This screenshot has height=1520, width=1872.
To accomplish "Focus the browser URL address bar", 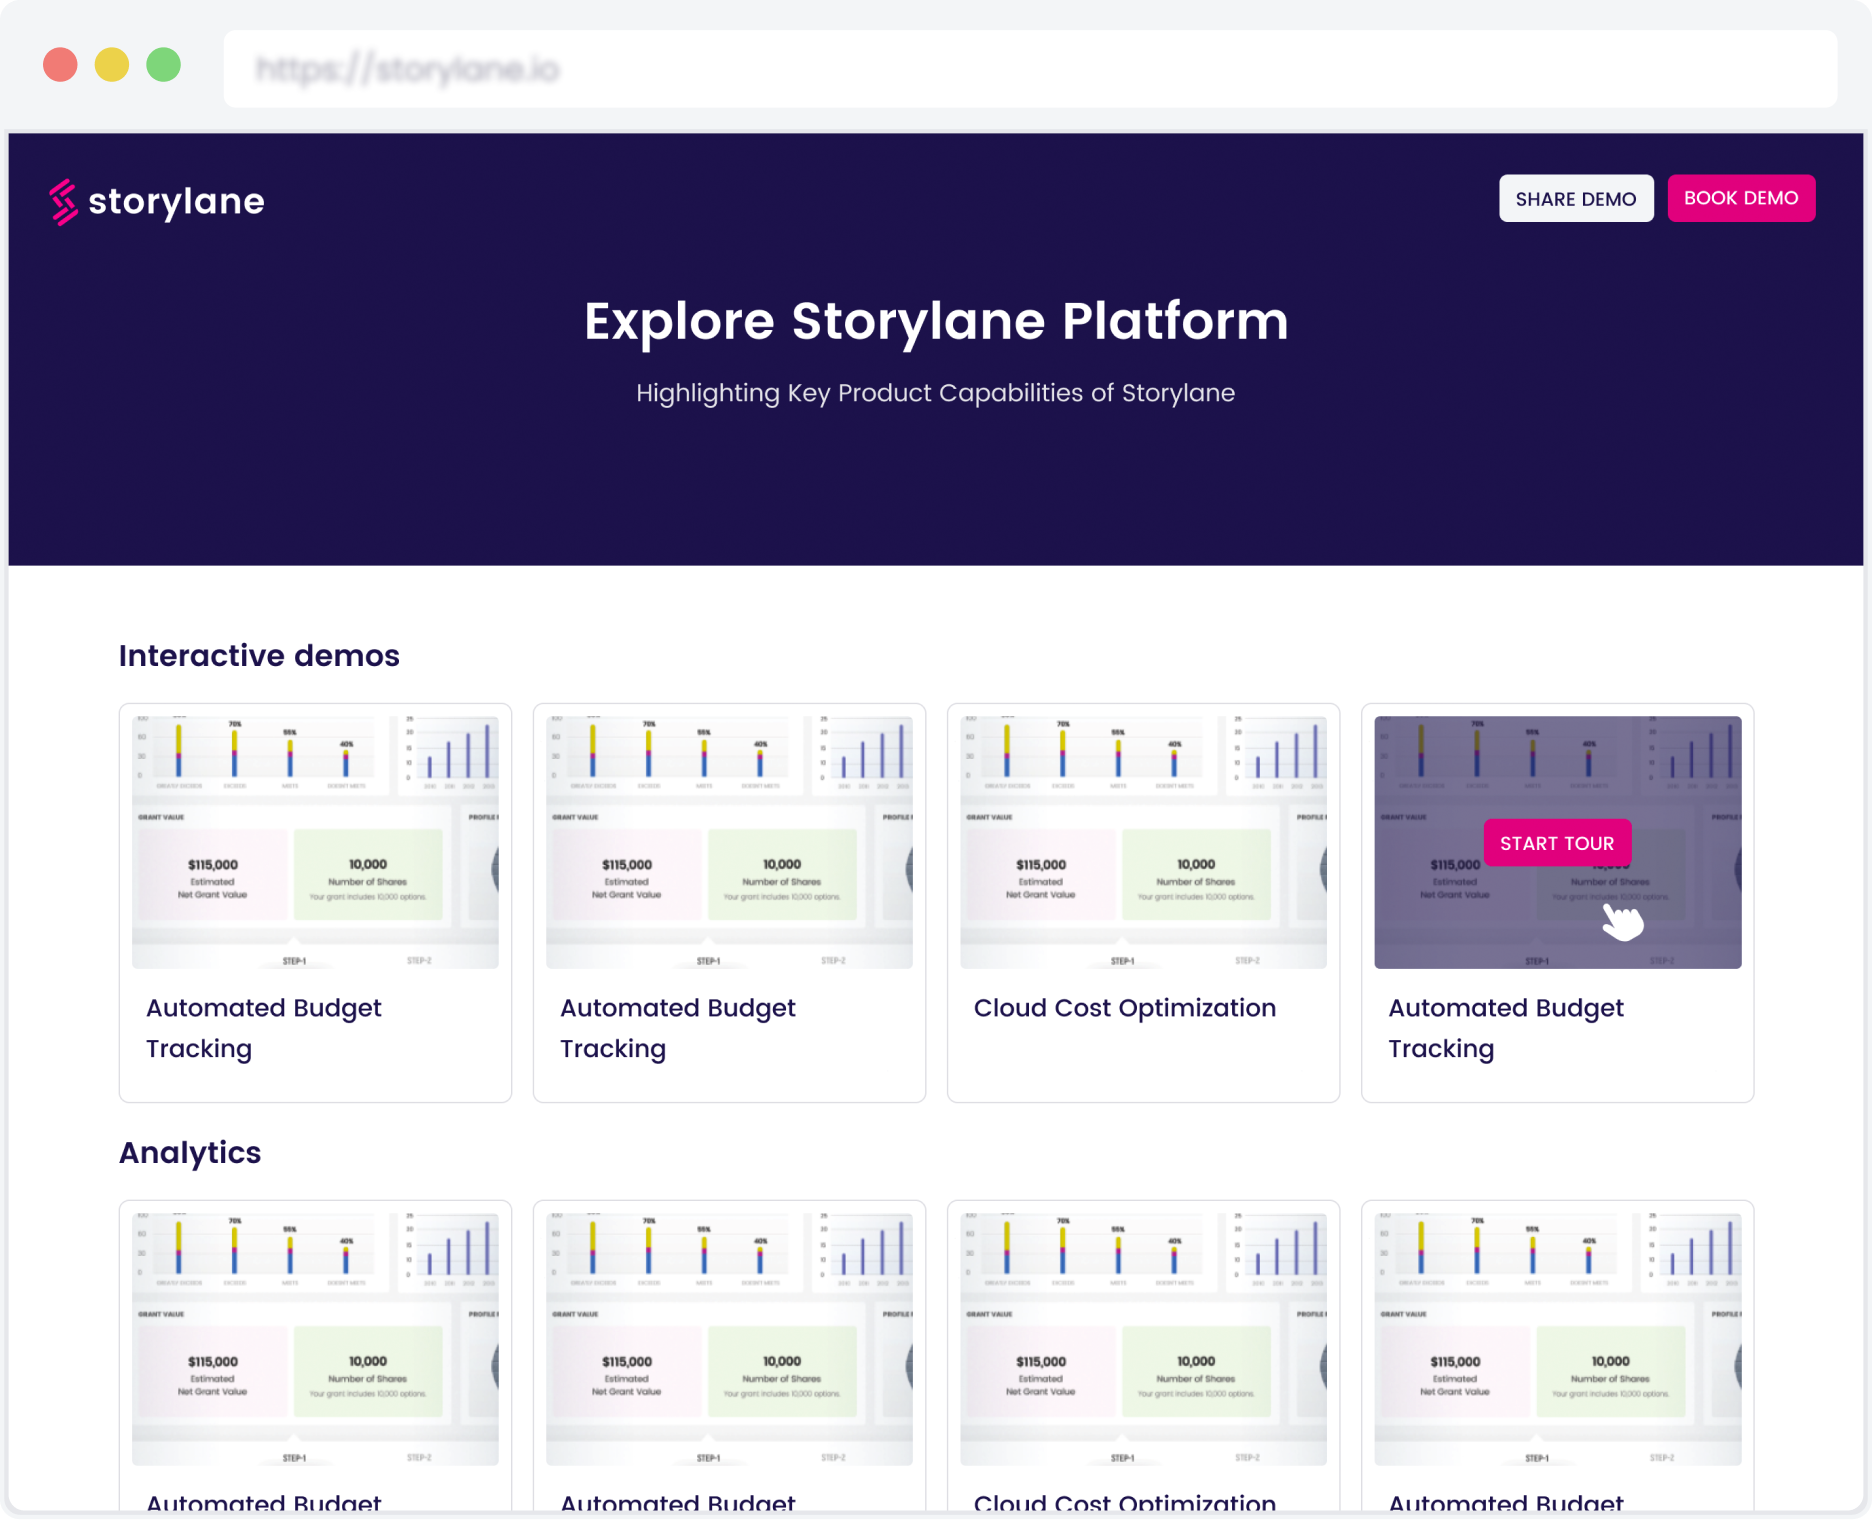I will [1030, 68].
